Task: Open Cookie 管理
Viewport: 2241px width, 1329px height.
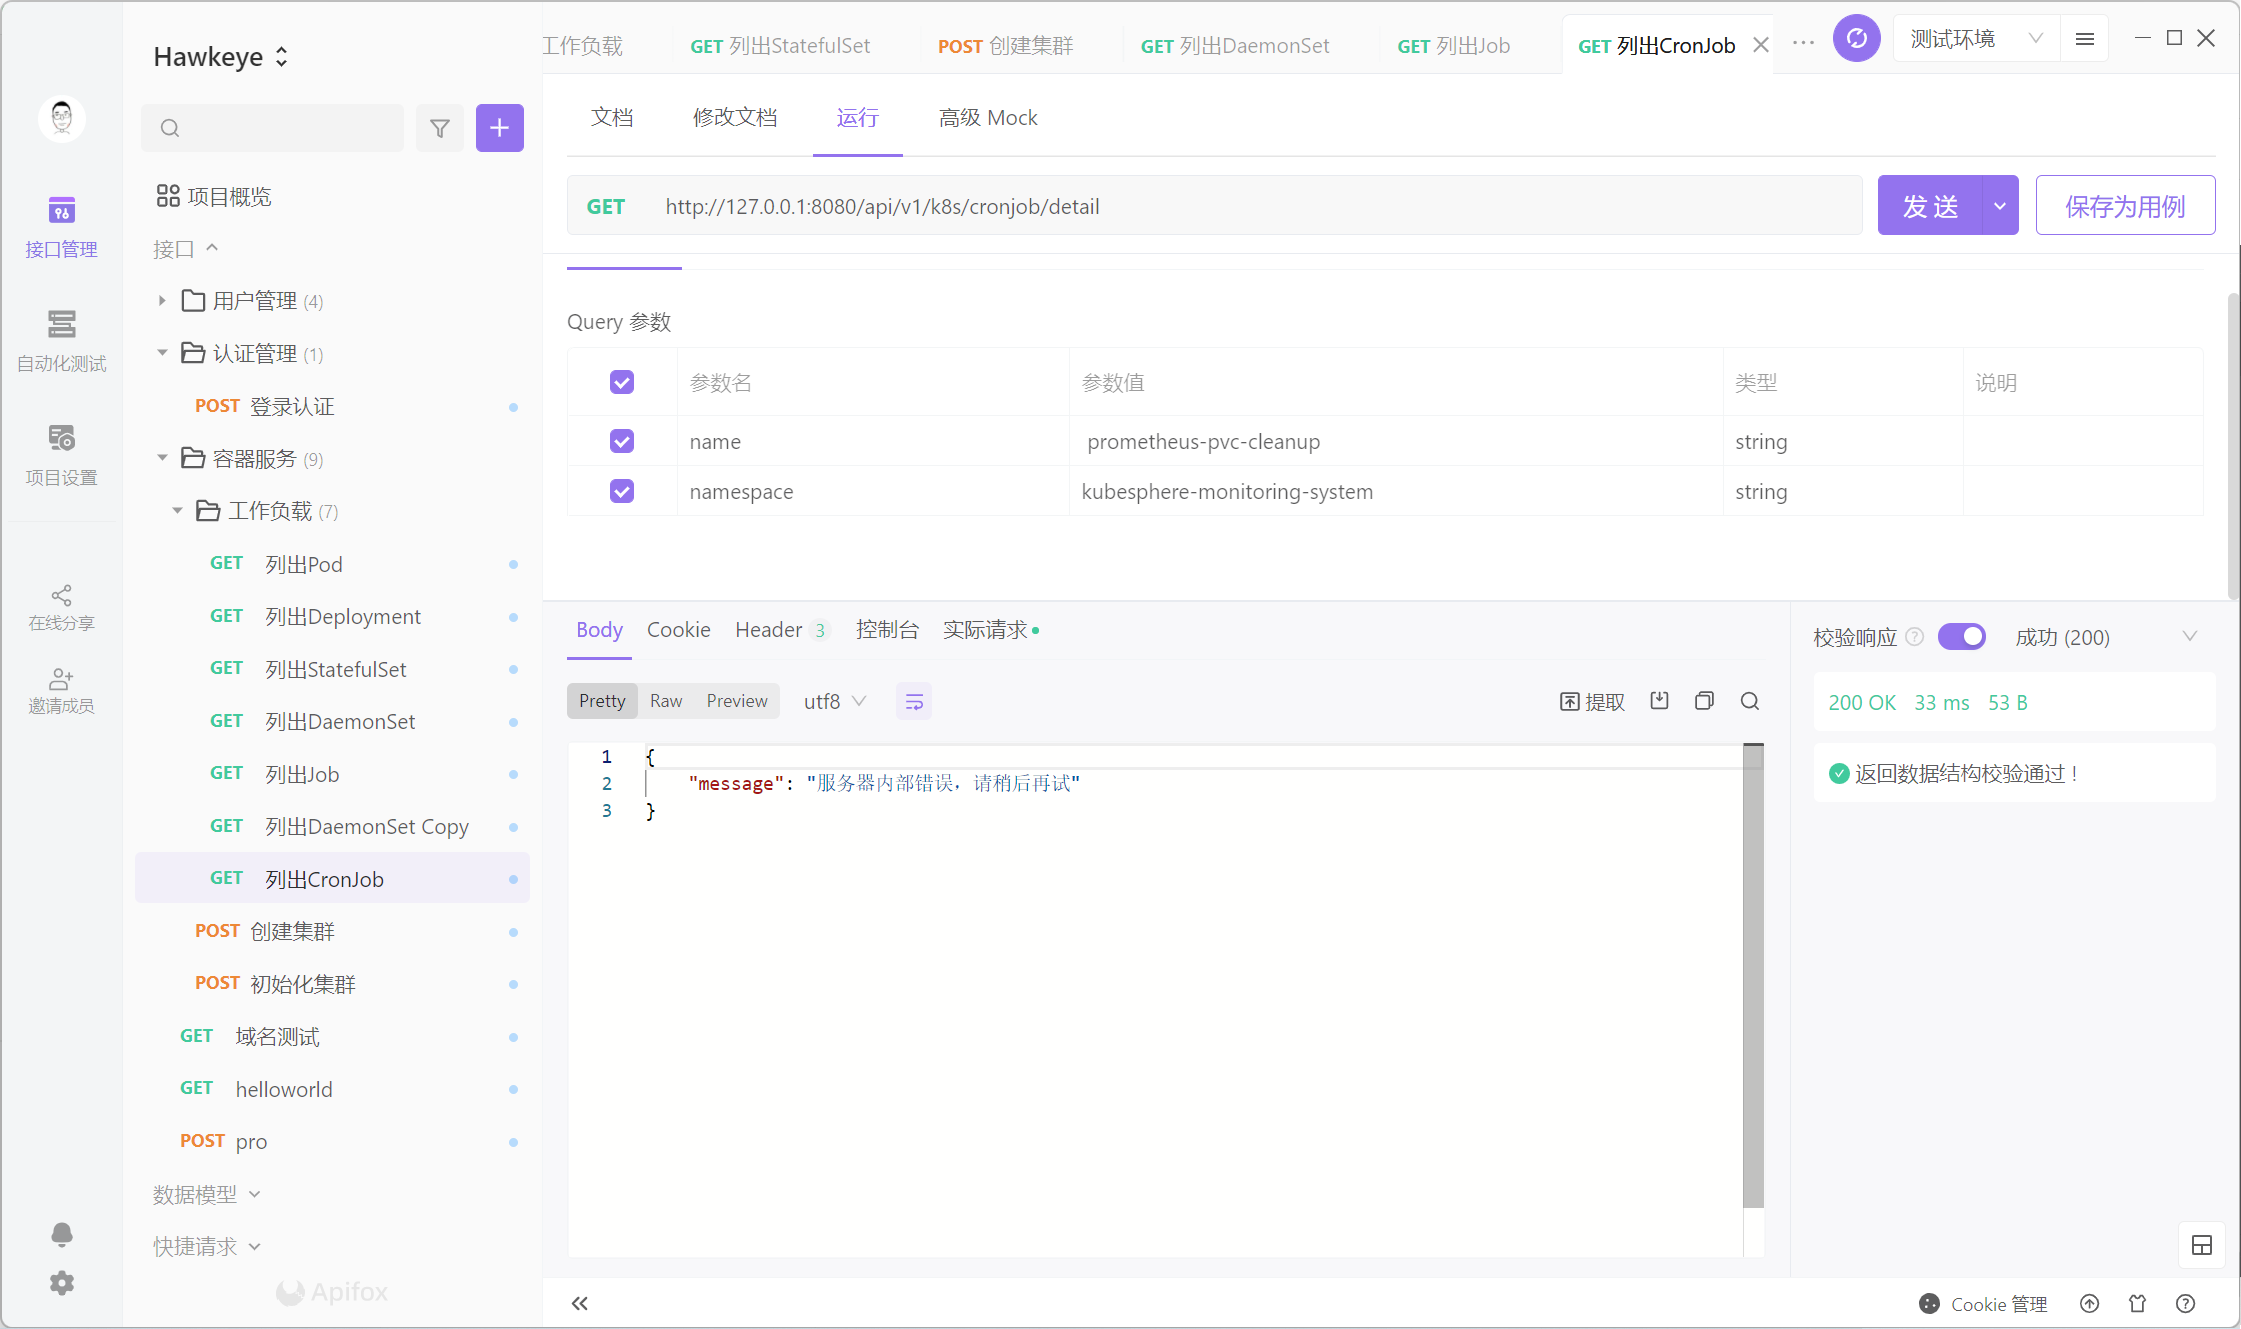Action: click(1984, 1304)
